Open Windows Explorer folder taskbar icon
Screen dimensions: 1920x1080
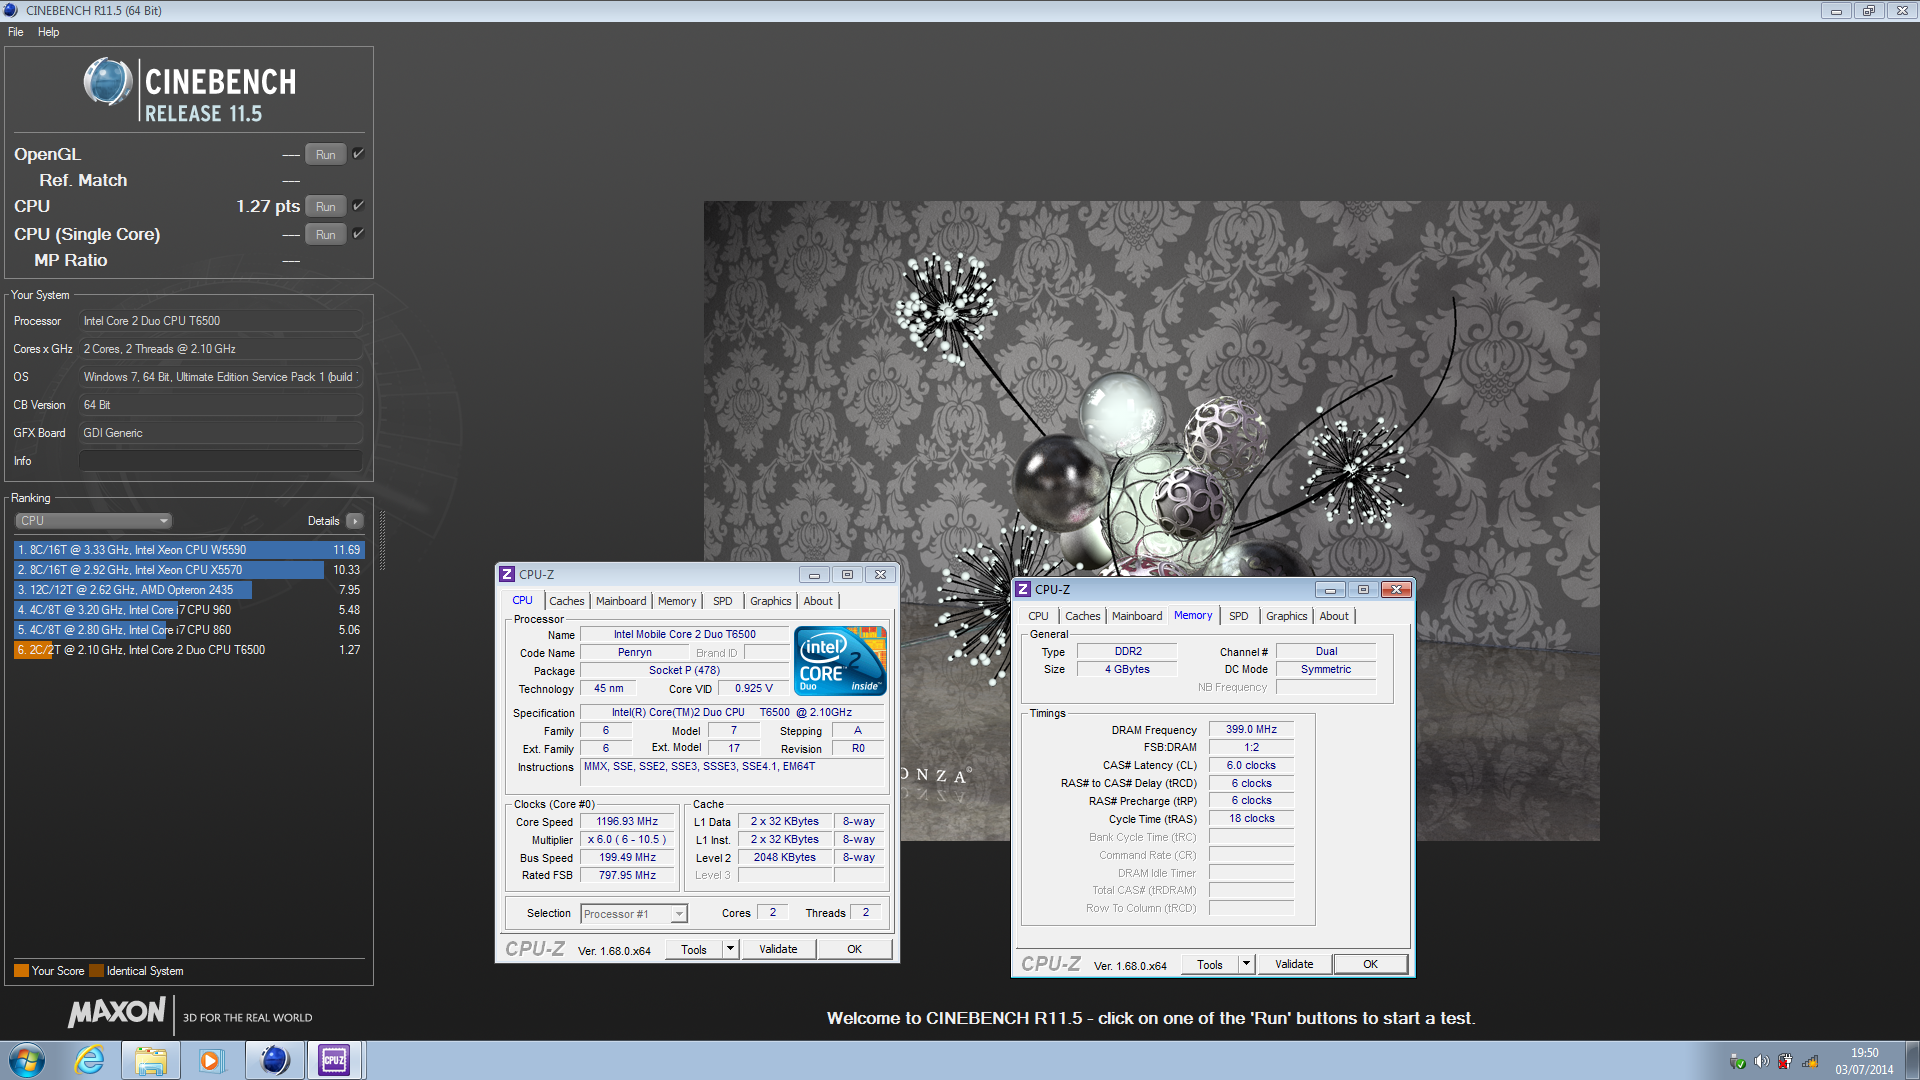point(151,1060)
